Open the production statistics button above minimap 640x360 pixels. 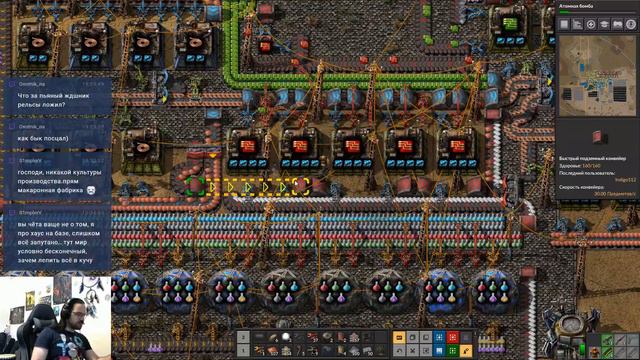tap(578, 24)
